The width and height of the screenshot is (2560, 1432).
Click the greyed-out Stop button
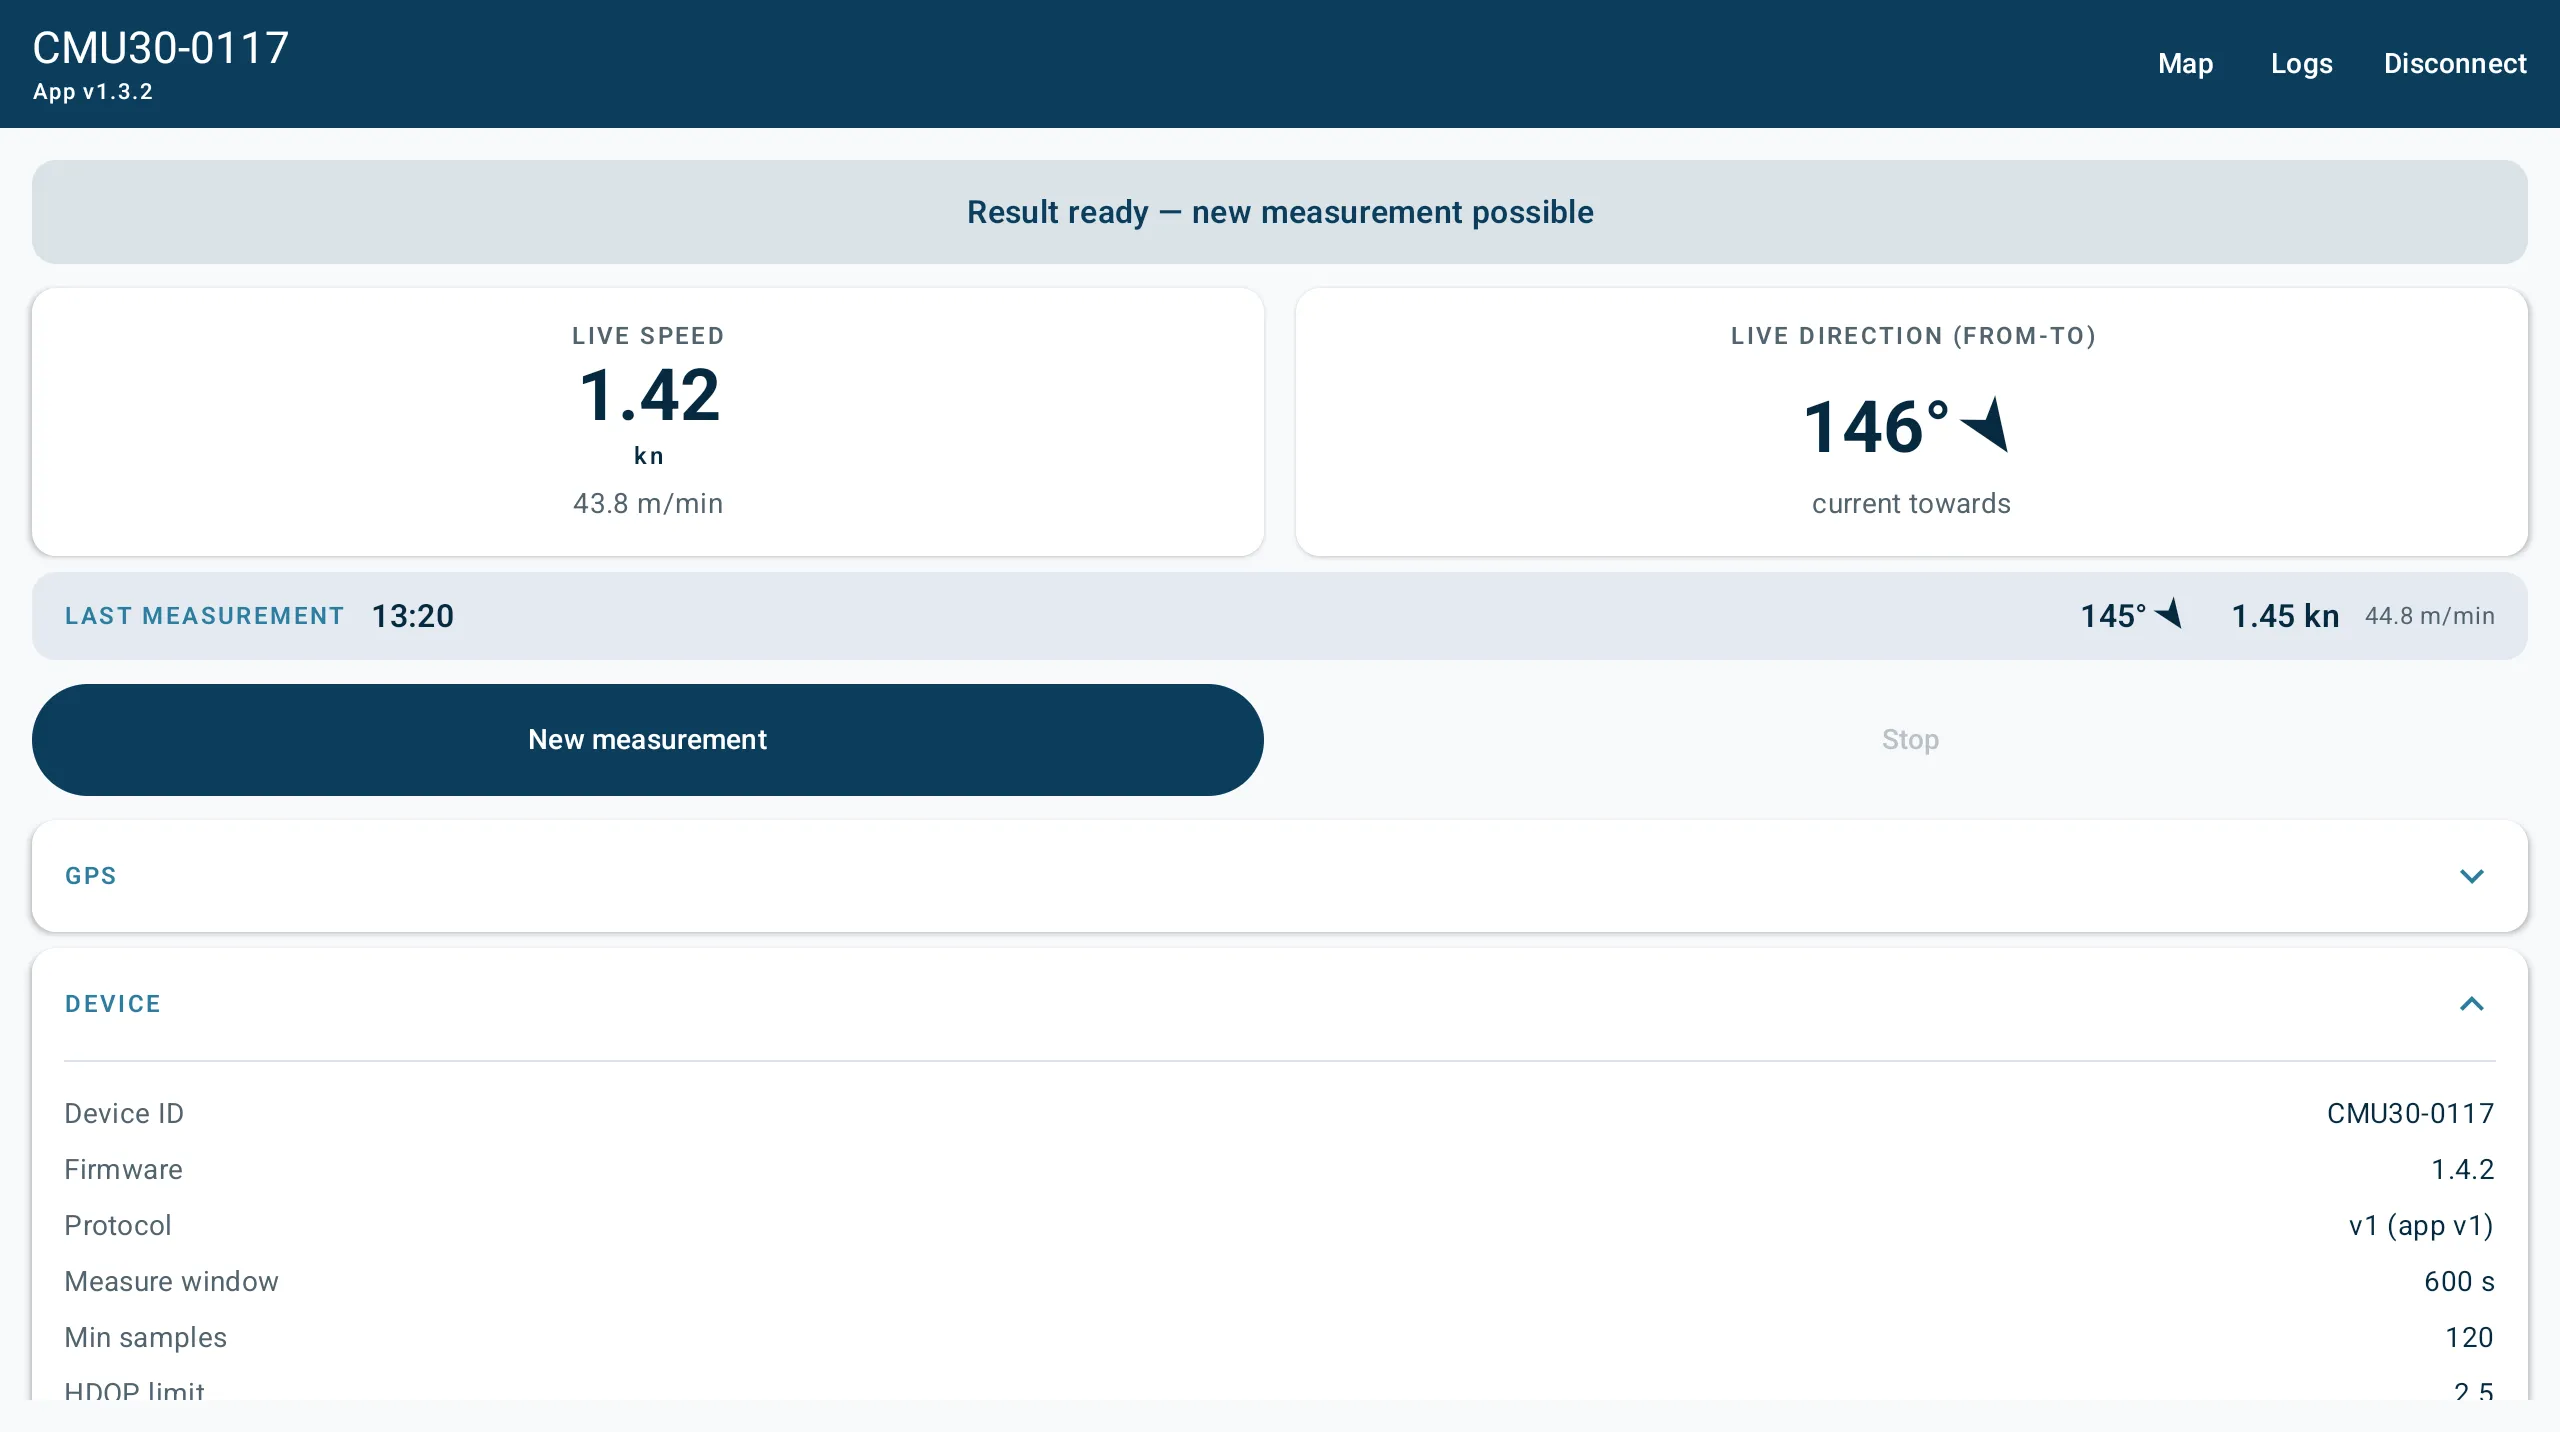pyautogui.click(x=1911, y=740)
